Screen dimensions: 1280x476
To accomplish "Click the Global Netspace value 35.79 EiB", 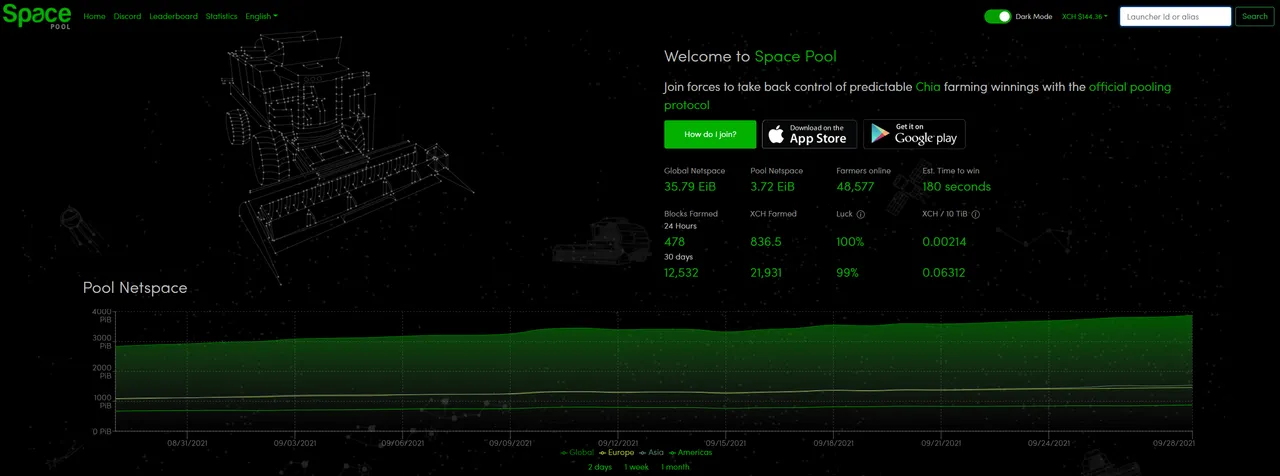I will click(x=690, y=187).
